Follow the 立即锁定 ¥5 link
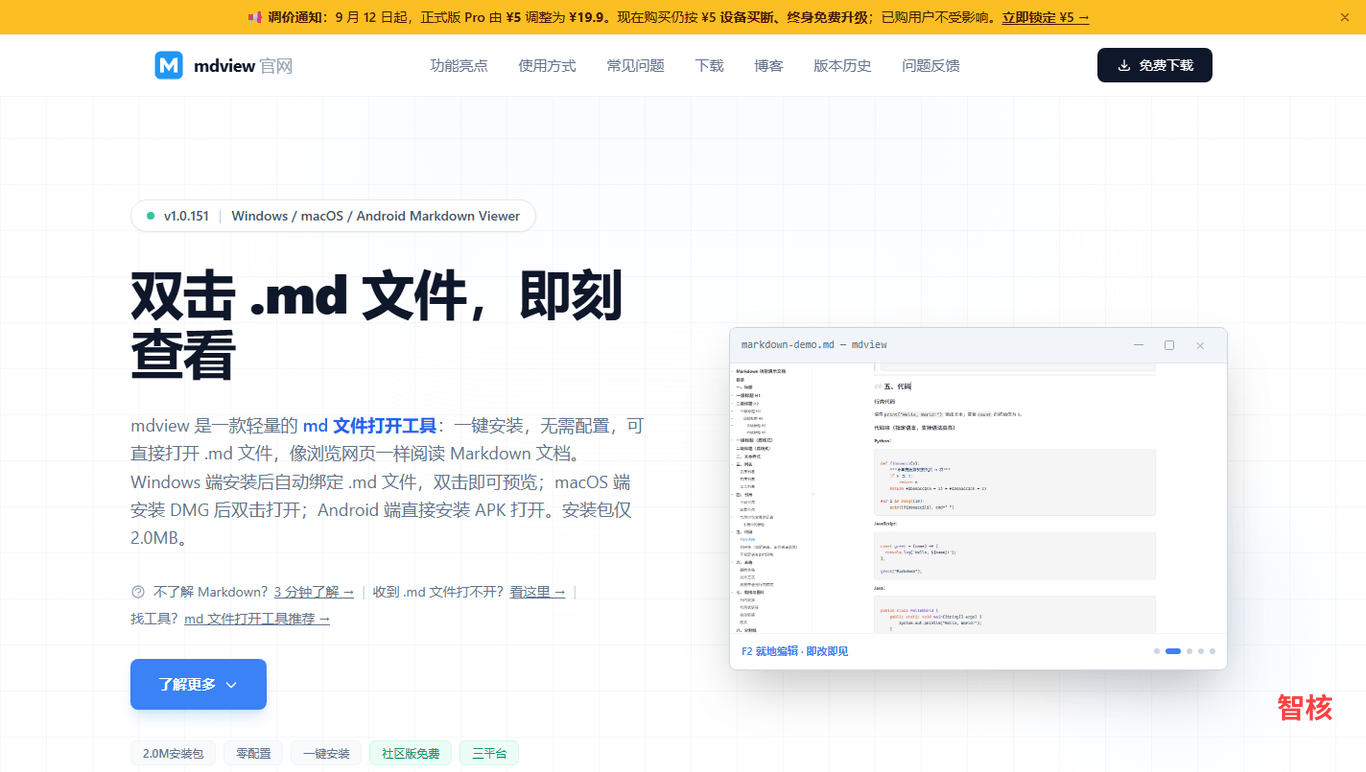Image resolution: width=1366 pixels, height=772 pixels. (1046, 17)
